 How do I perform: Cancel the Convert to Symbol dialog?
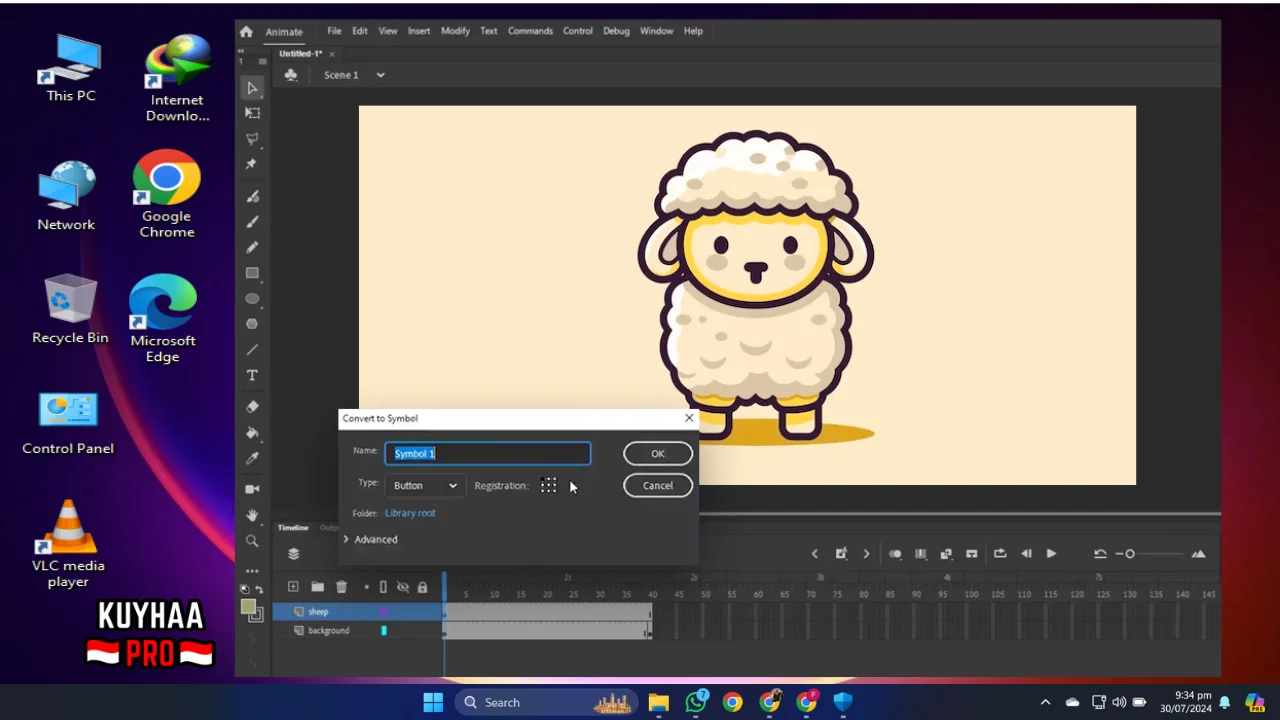click(658, 485)
